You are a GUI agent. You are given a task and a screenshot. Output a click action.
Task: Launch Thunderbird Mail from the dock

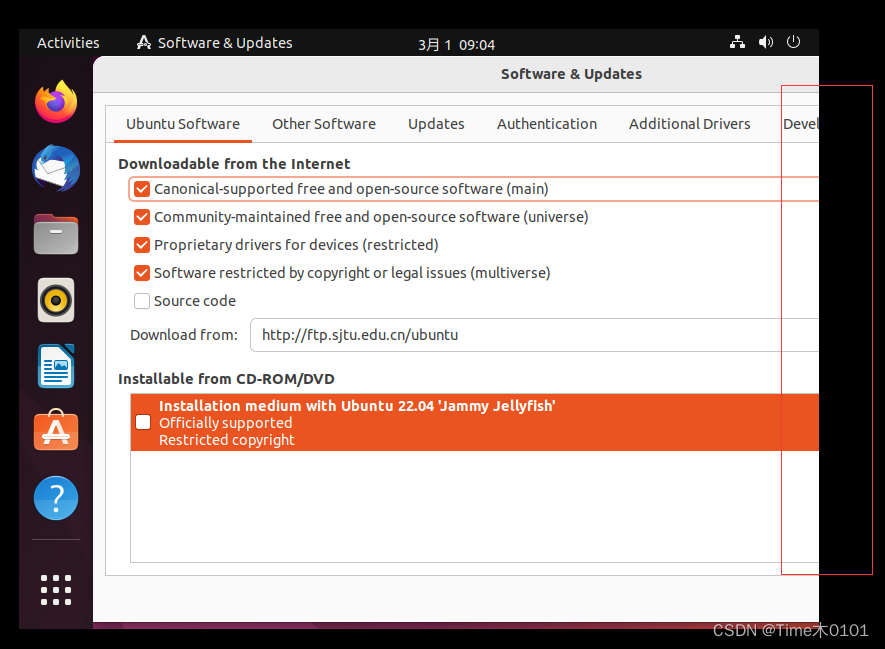pos(56,168)
